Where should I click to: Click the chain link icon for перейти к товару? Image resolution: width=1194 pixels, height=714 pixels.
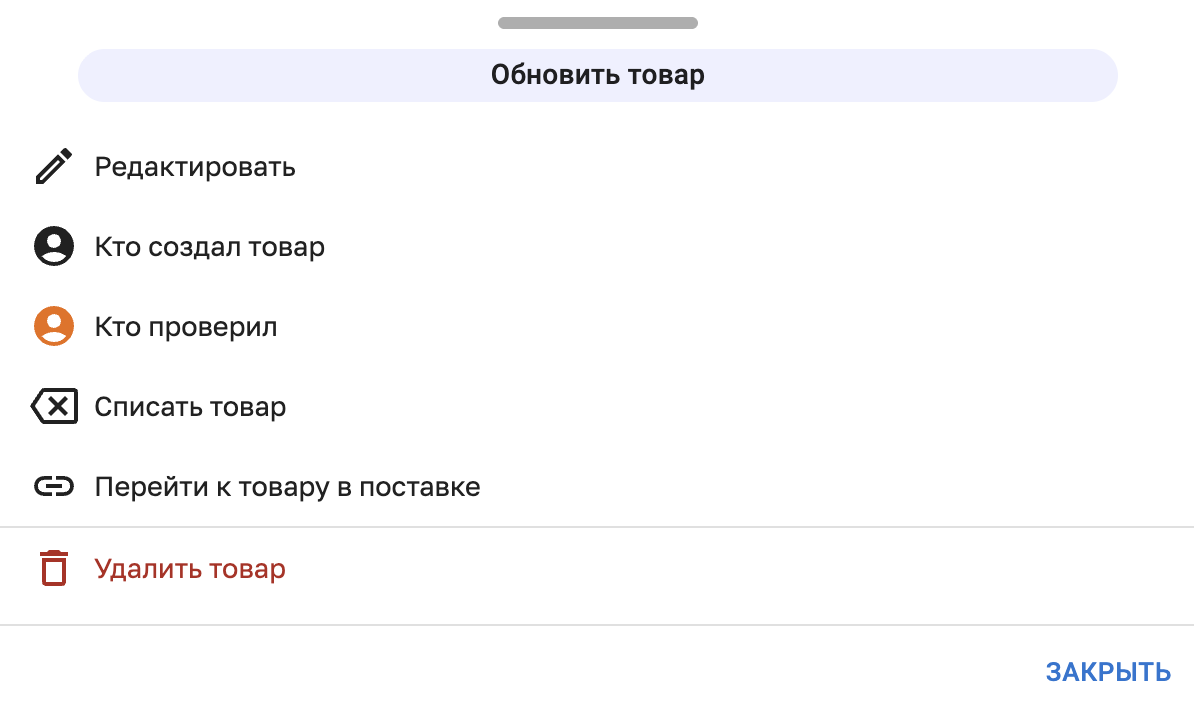(55, 486)
